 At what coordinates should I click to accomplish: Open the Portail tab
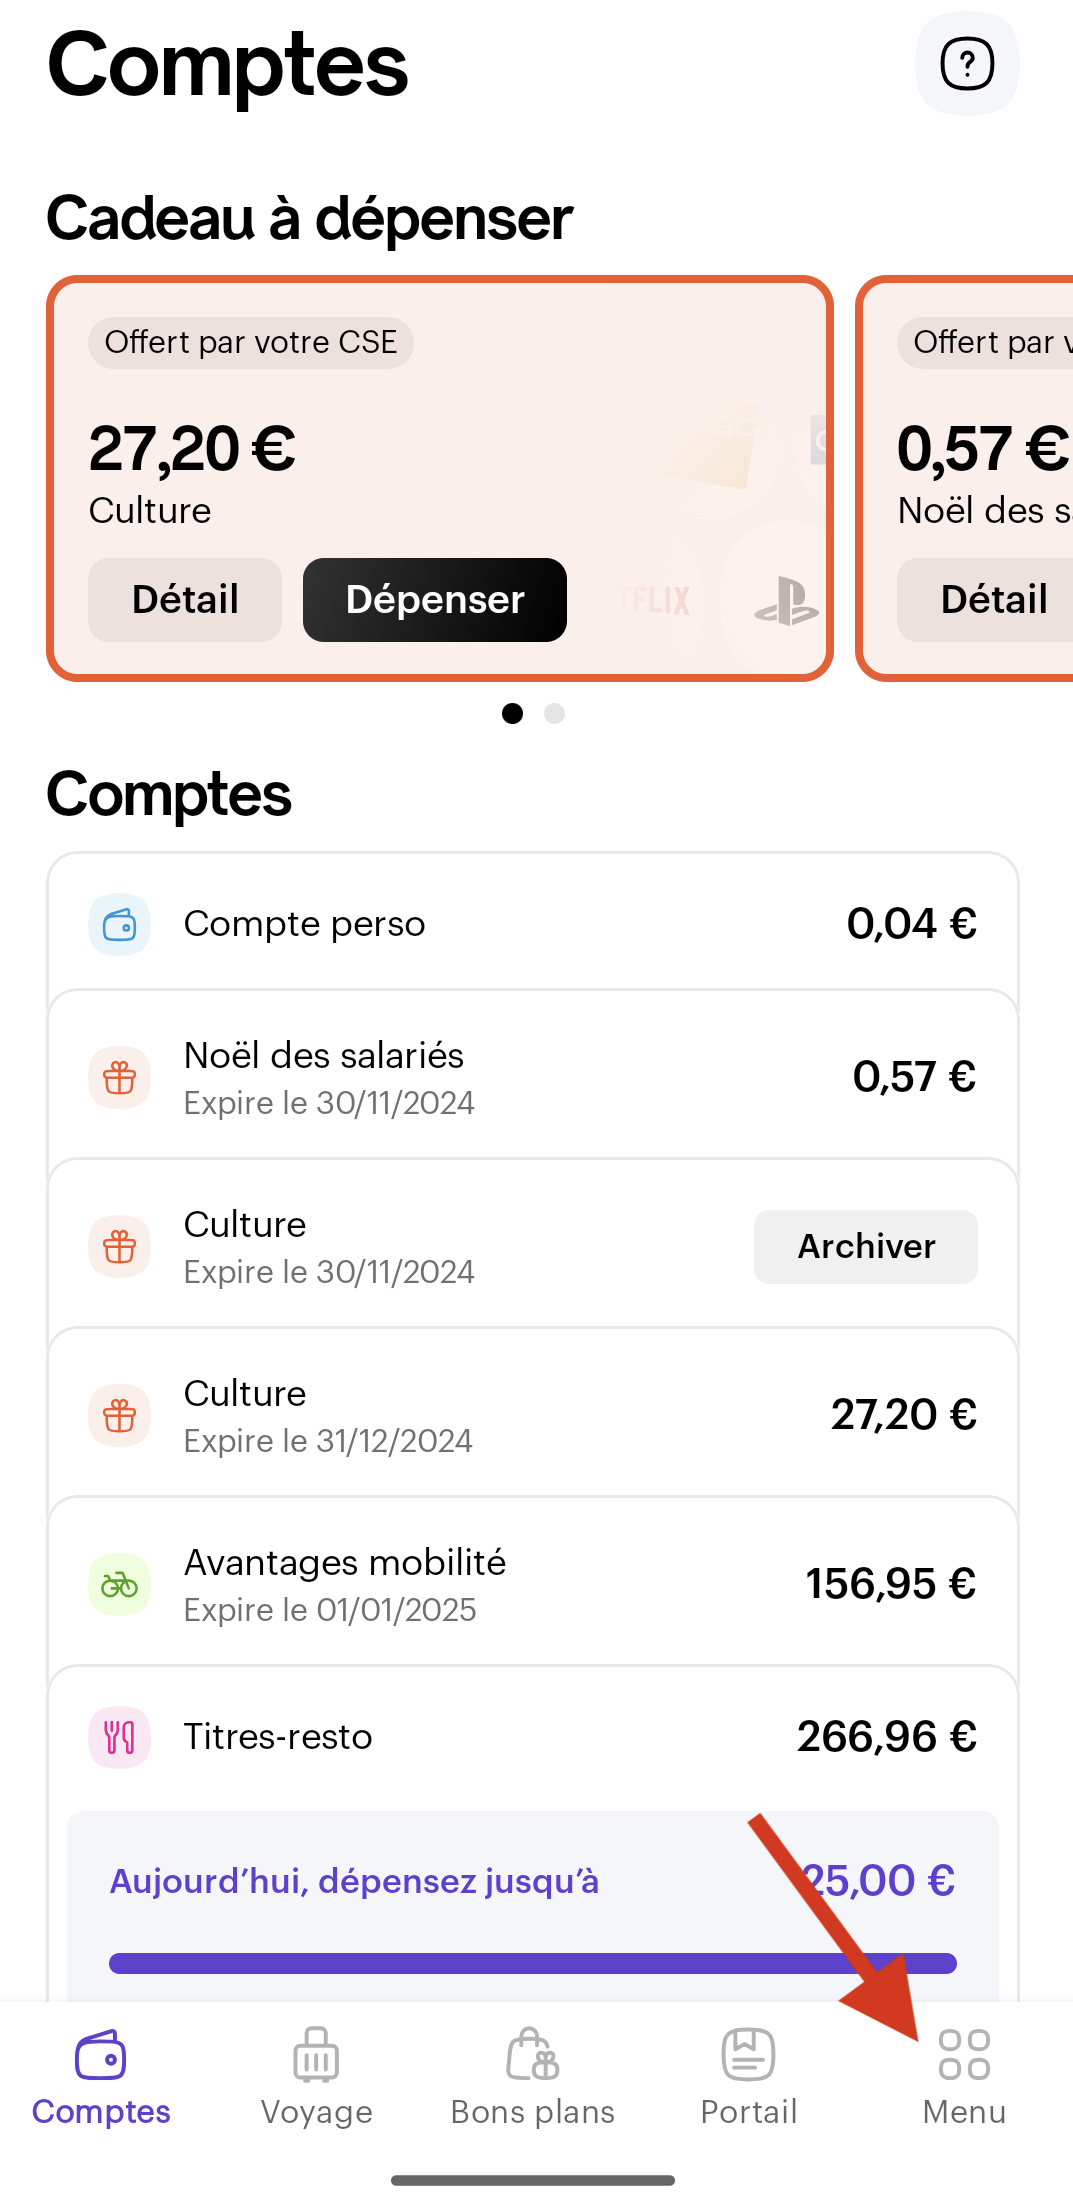(x=748, y=2076)
